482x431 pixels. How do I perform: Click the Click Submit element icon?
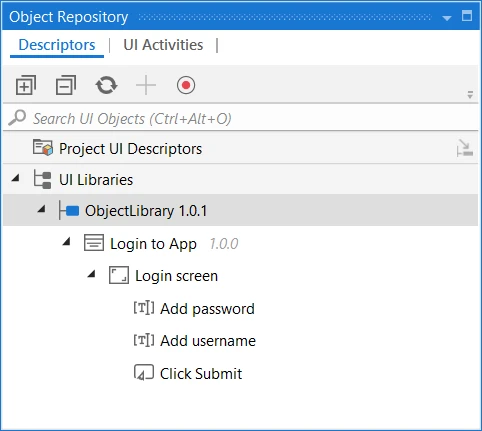tap(144, 372)
